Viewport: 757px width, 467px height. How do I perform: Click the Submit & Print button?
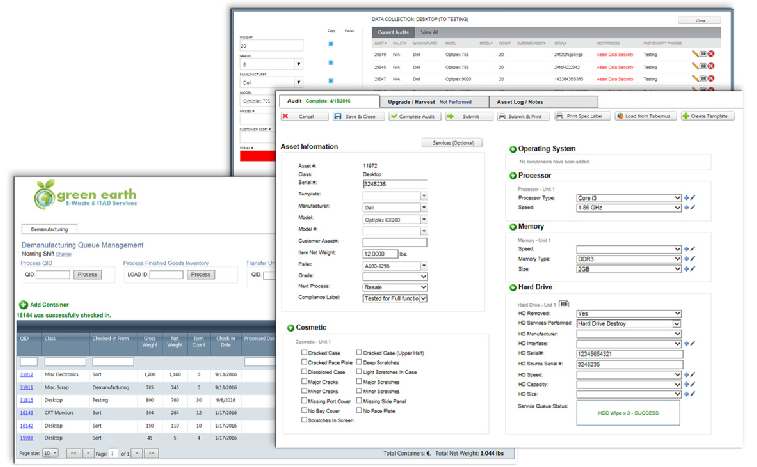(x=523, y=116)
